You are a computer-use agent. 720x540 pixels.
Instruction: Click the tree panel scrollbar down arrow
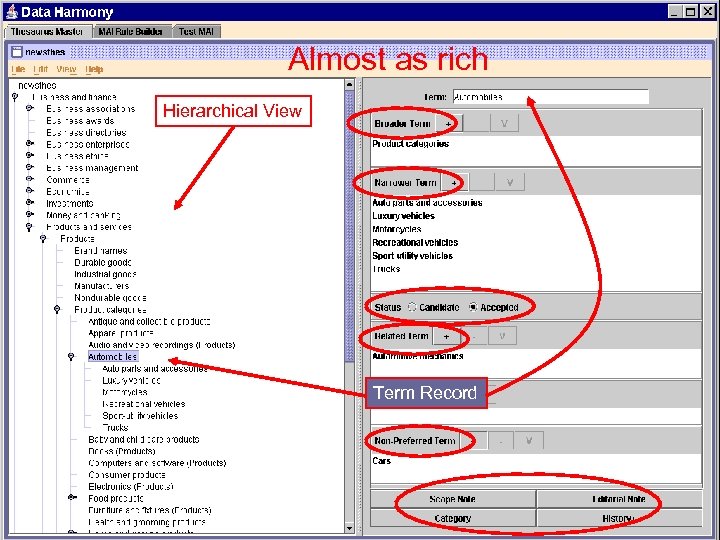pos(349,529)
